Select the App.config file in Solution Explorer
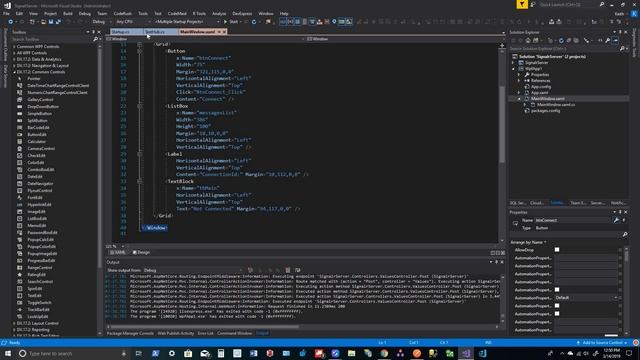Viewport: 640px width, 360px height. 541,87
